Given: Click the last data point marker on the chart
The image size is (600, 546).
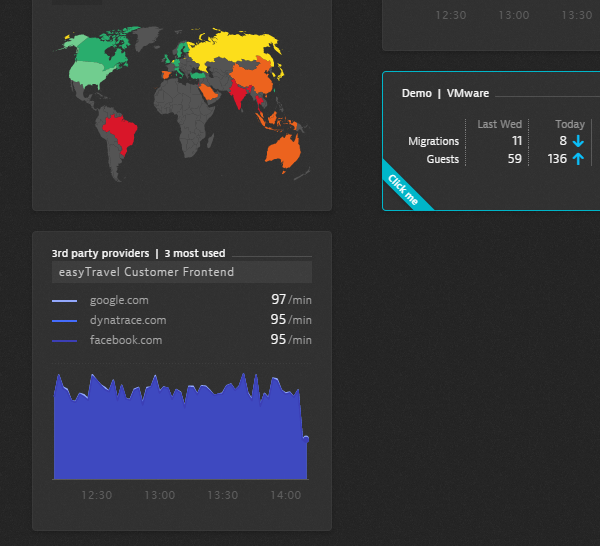Looking at the screenshot, I should point(306,439).
